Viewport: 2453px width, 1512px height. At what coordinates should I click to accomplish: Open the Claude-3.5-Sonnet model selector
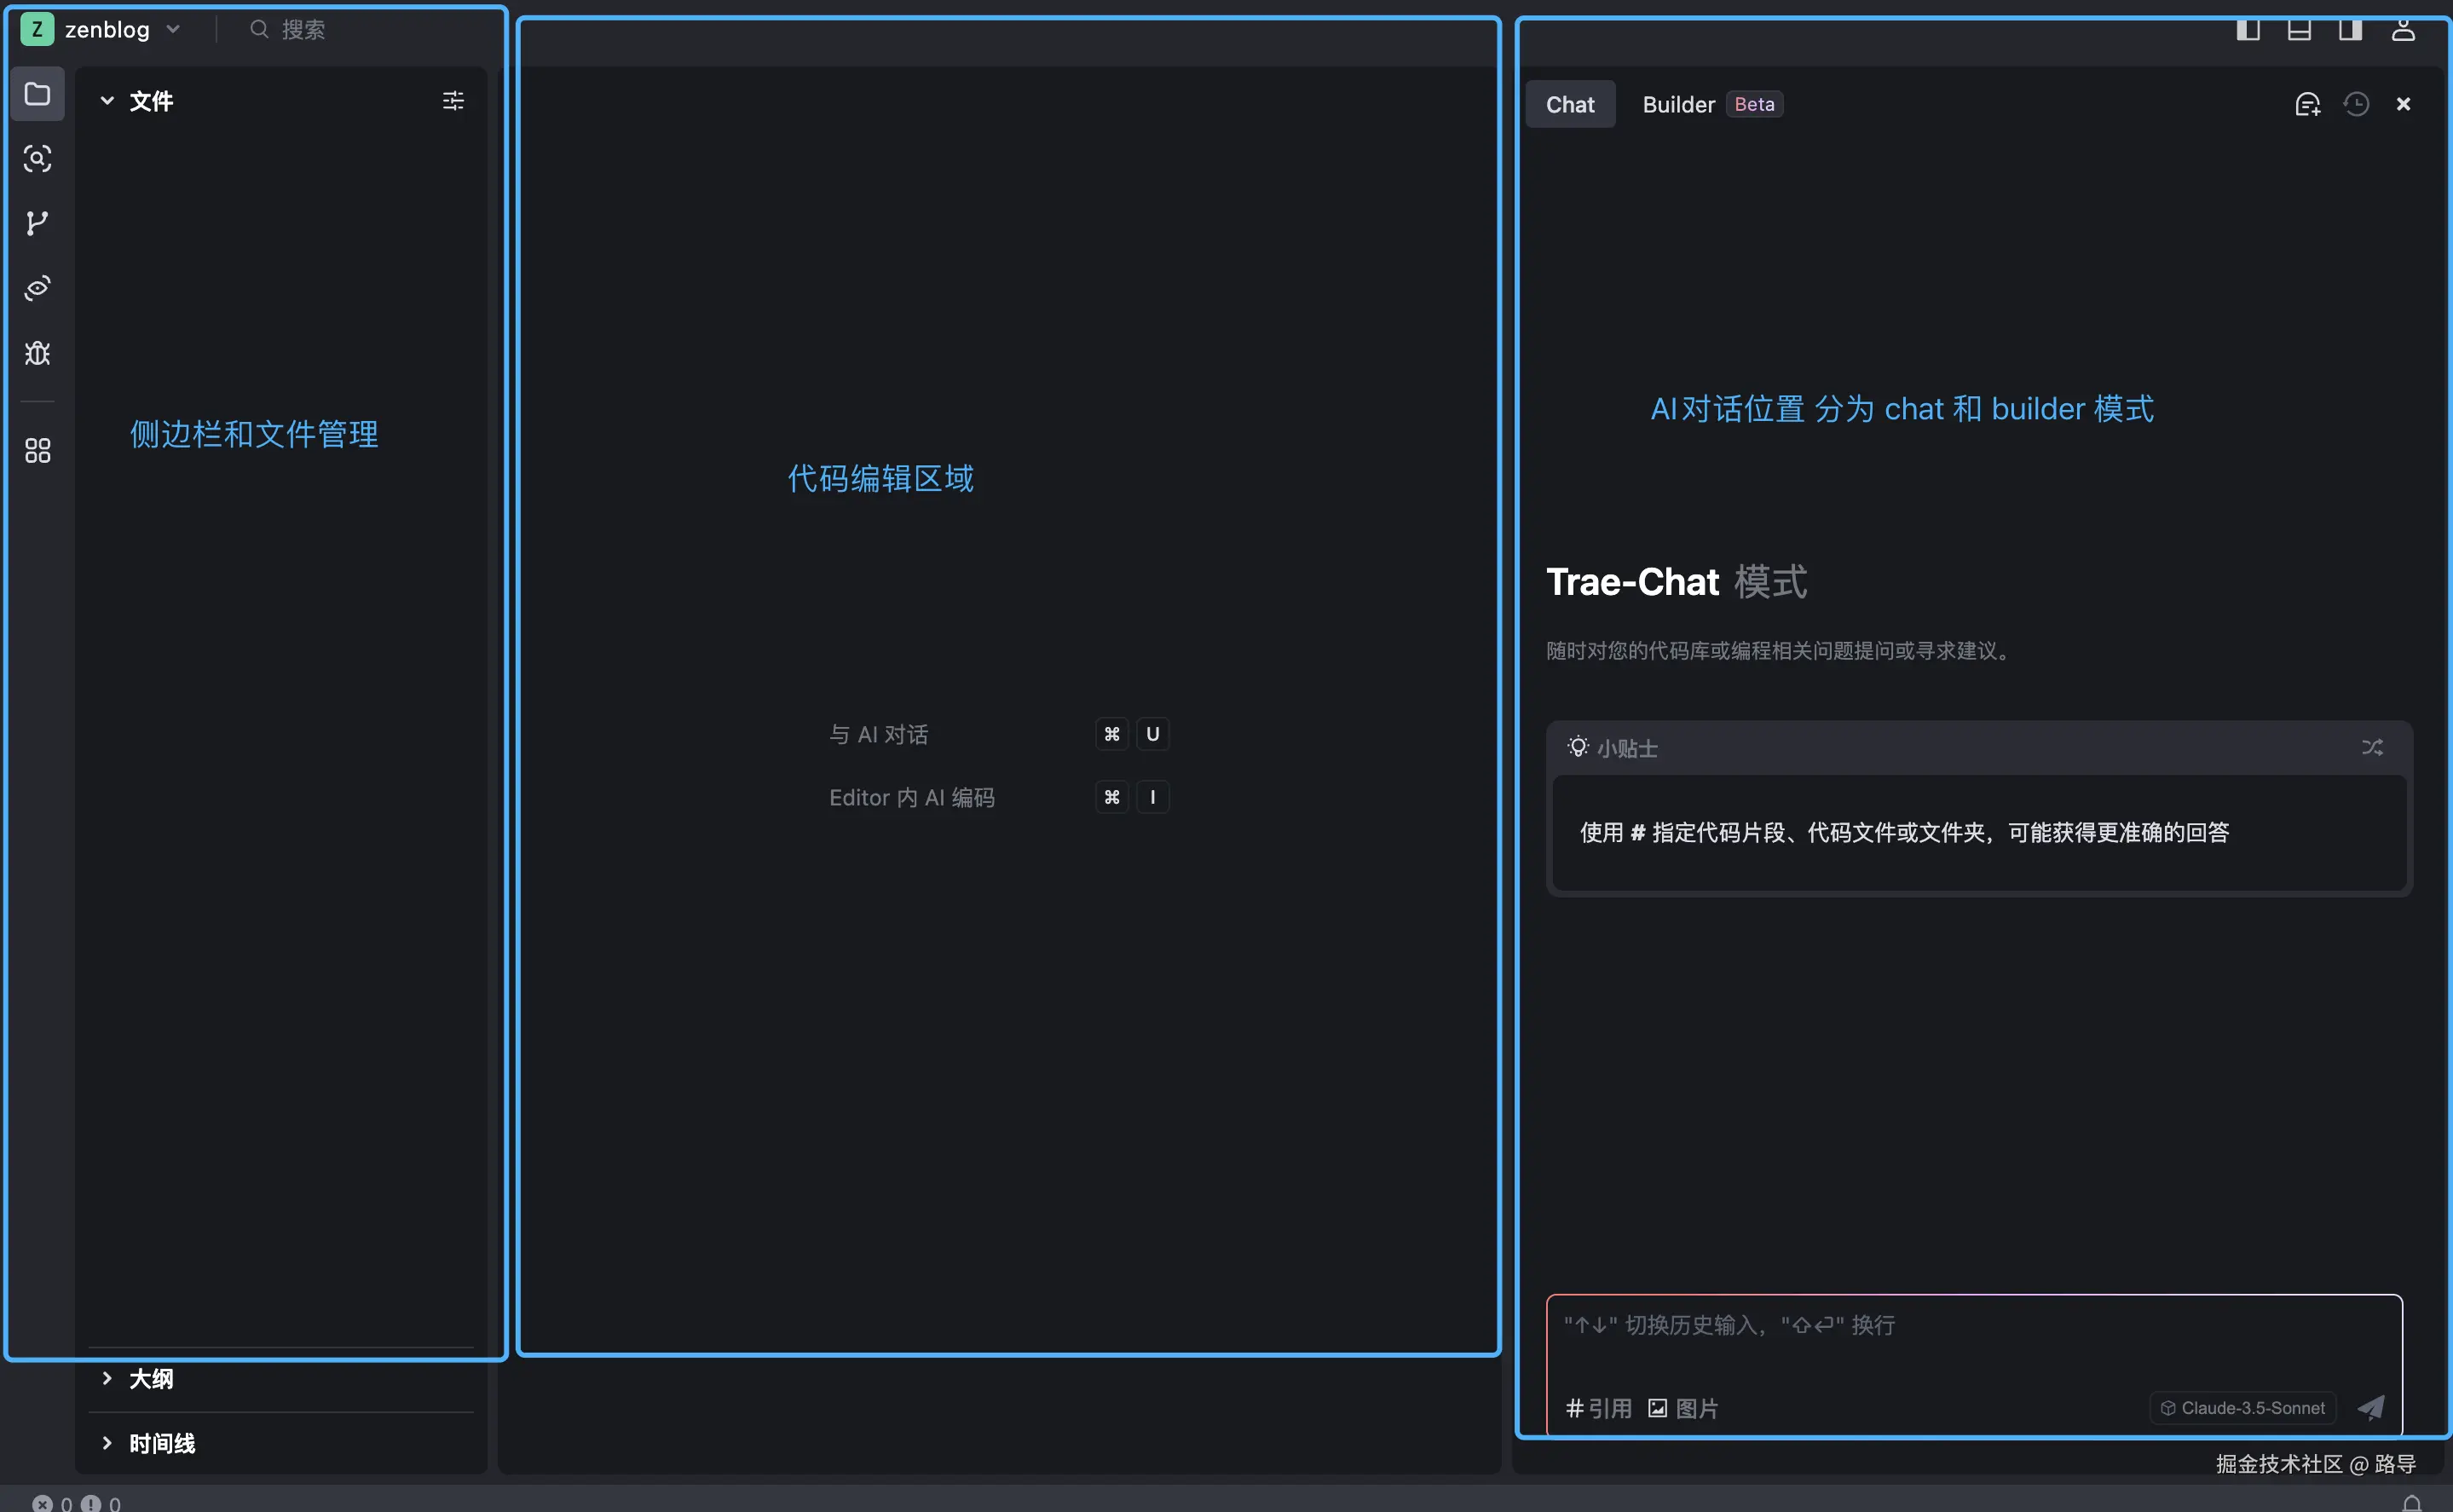[x=2242, y=1408]
